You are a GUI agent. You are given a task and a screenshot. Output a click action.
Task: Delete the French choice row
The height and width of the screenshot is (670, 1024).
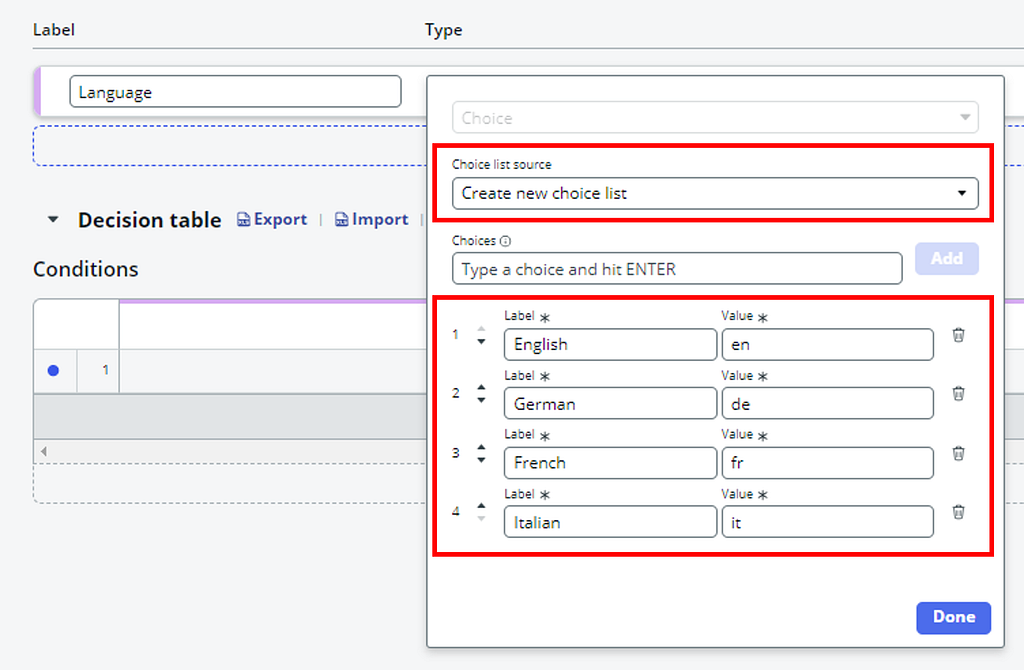tap(958, 453)
